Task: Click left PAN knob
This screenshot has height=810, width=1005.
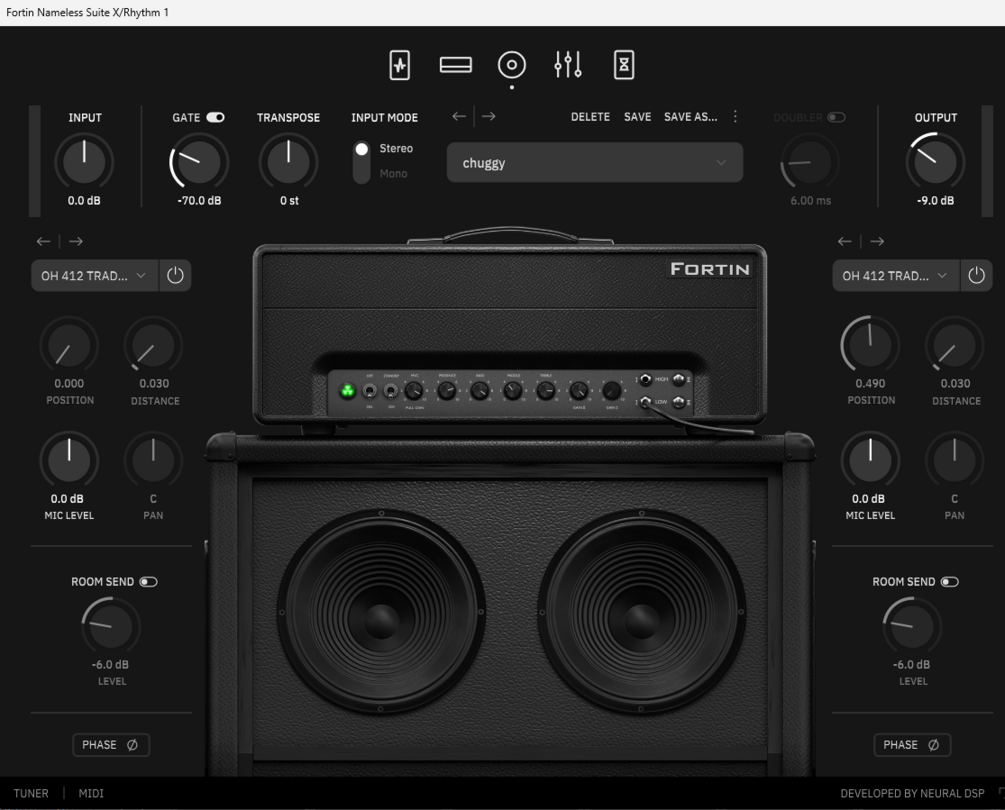Action: tap(153, 461)
